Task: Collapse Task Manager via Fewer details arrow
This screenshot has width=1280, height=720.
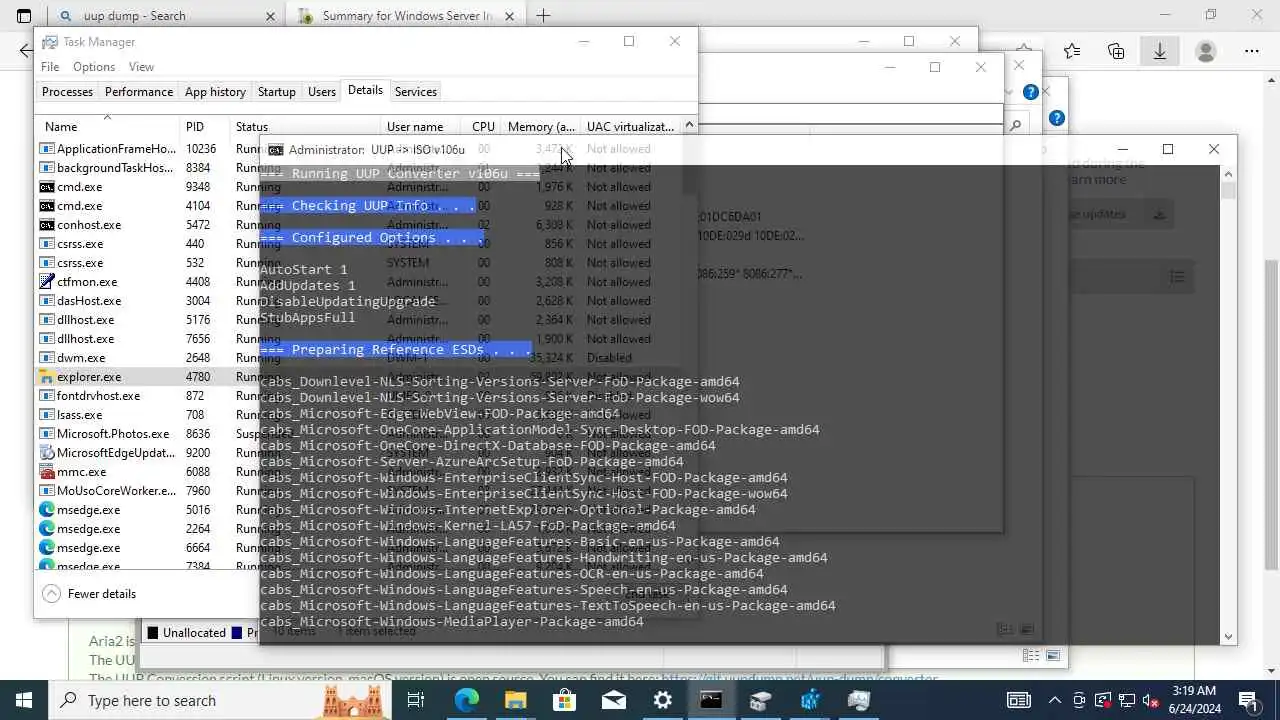Action: (x=52, y=594)
